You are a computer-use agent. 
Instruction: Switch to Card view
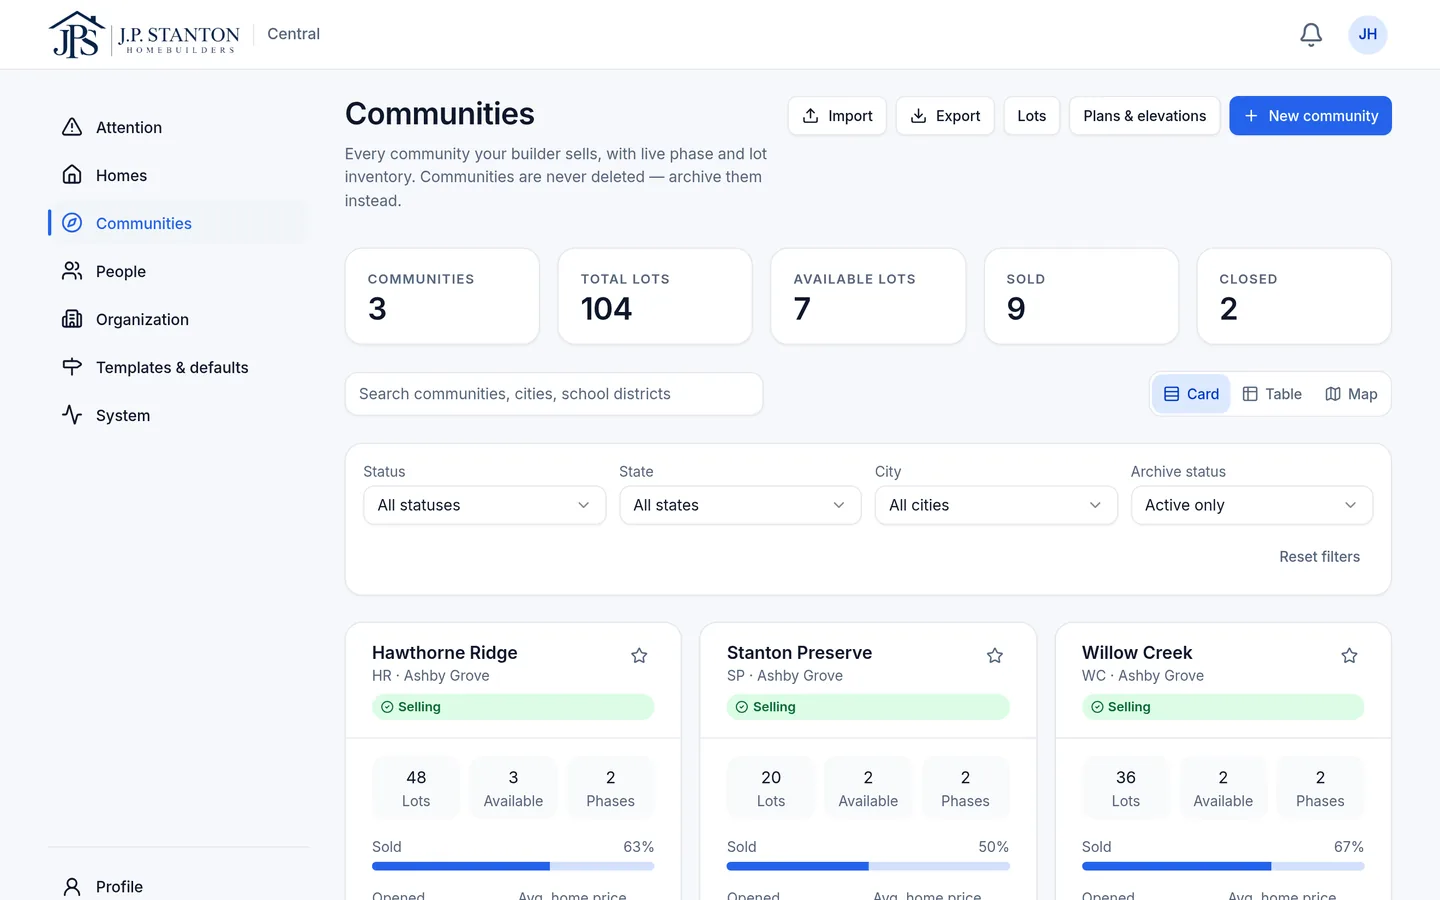1191,394
